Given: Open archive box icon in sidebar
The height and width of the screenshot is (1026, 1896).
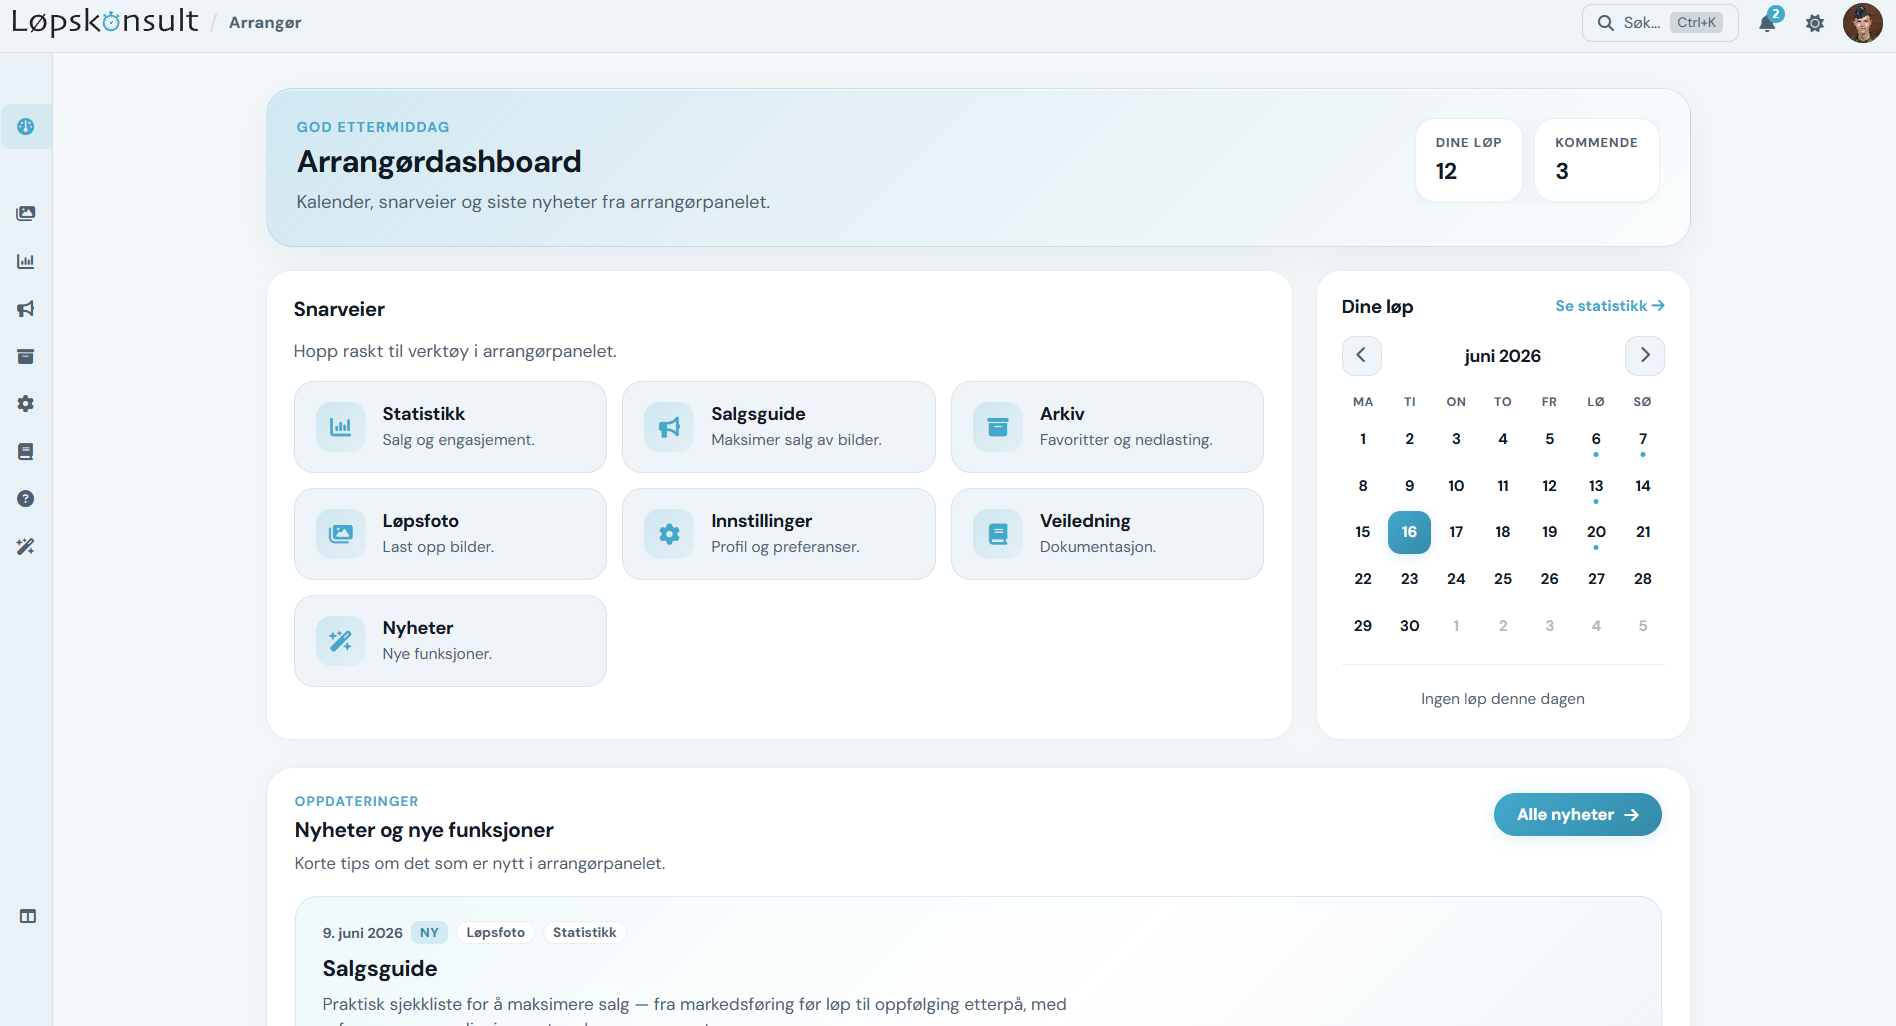Looking at the screenshot, I should pos(26,356).
